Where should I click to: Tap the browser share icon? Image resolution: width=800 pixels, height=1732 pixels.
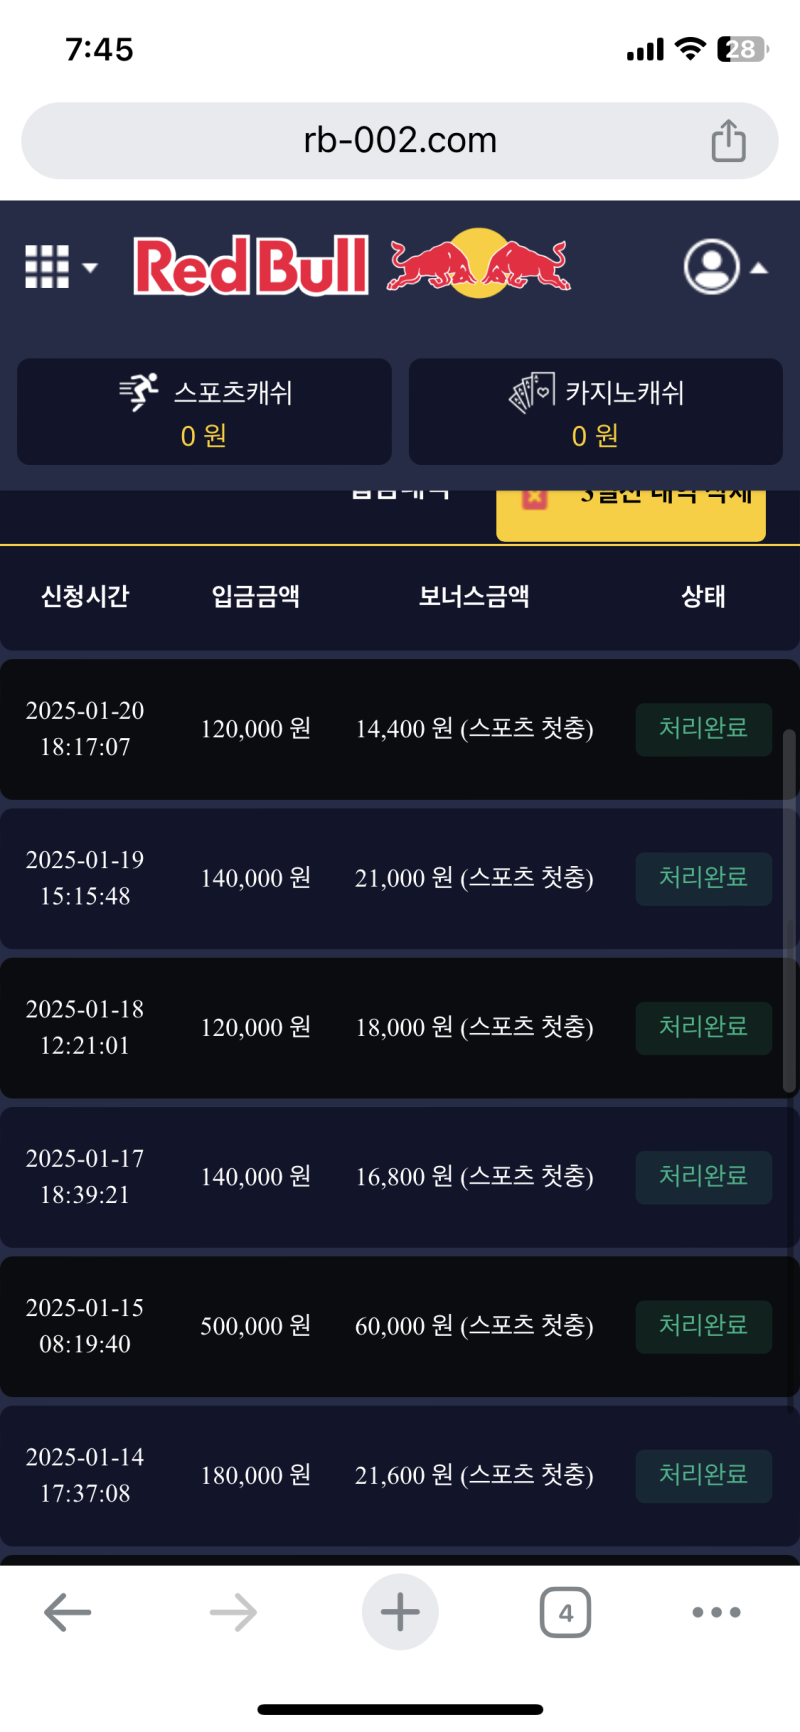pos(728,141)
